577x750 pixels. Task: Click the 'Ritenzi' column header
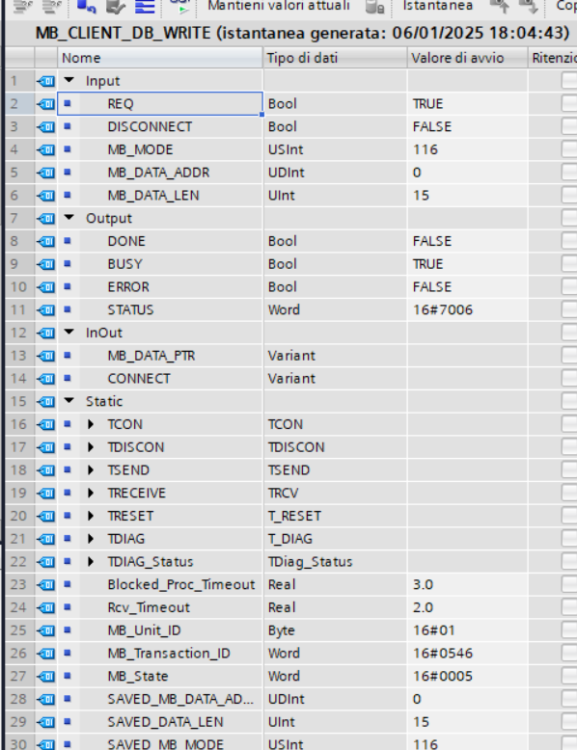(553, 58)
